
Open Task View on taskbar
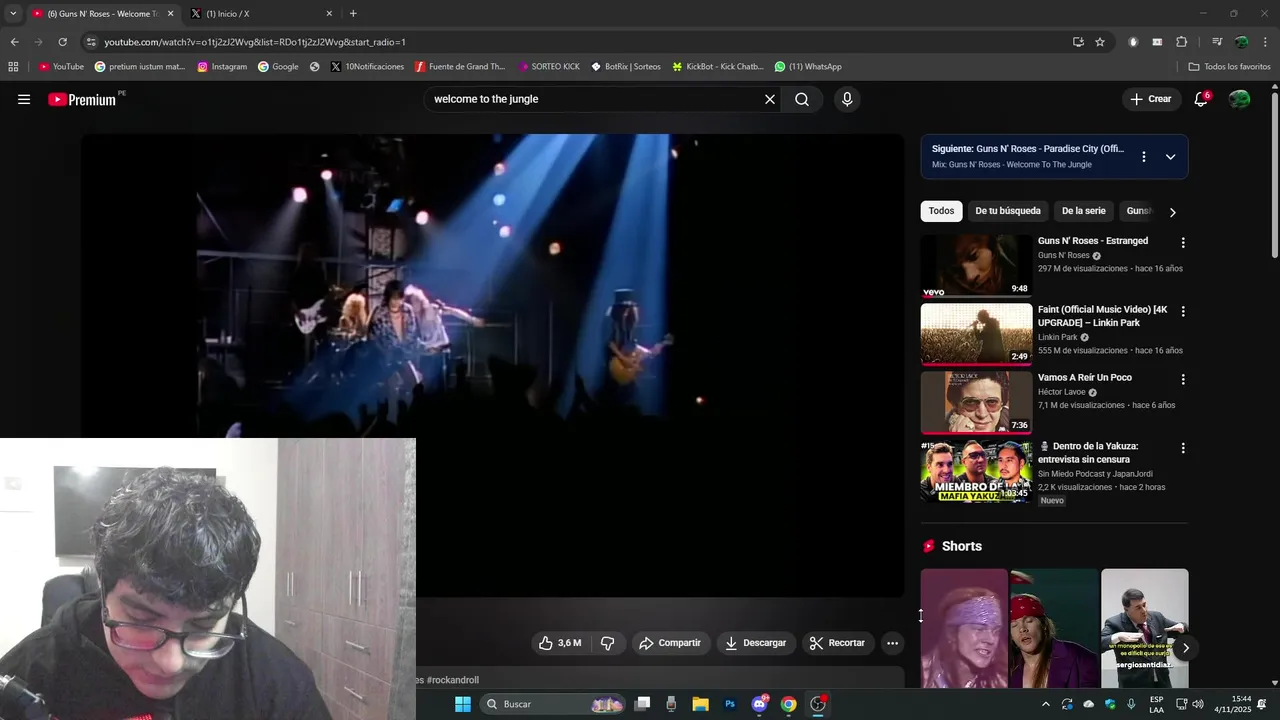(x=643, y=704)
